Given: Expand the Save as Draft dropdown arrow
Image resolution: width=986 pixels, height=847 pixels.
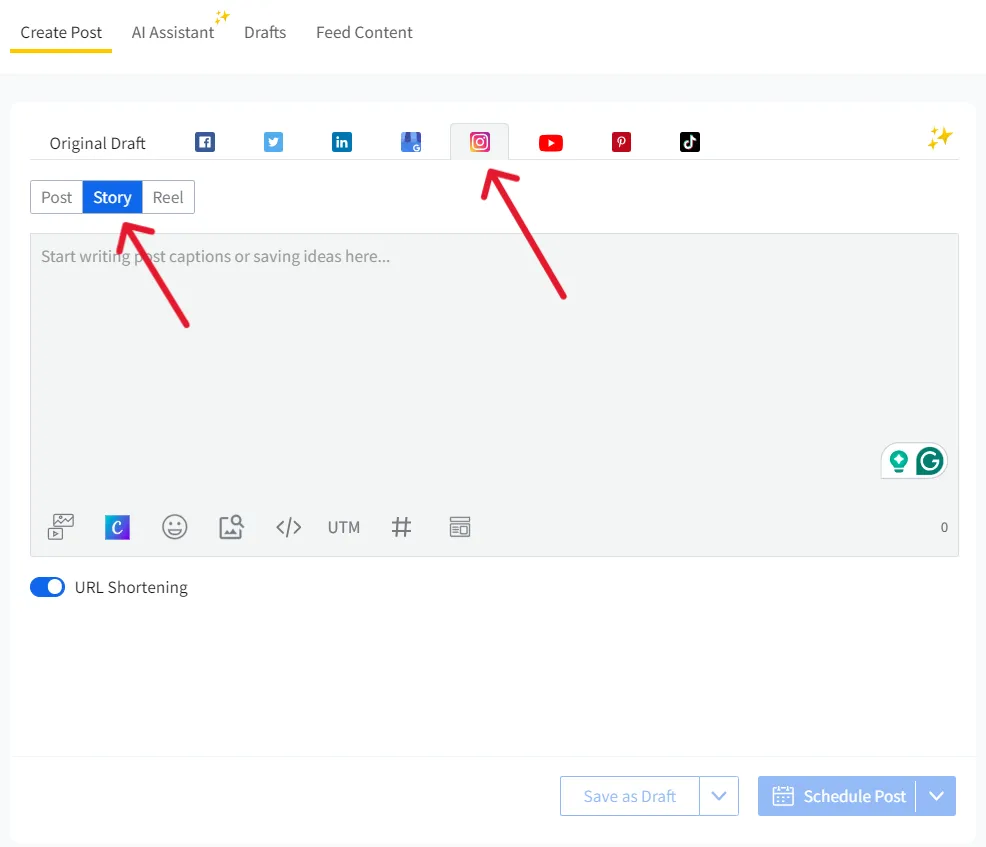Looking at the screenshot, I should coord(718,795).
